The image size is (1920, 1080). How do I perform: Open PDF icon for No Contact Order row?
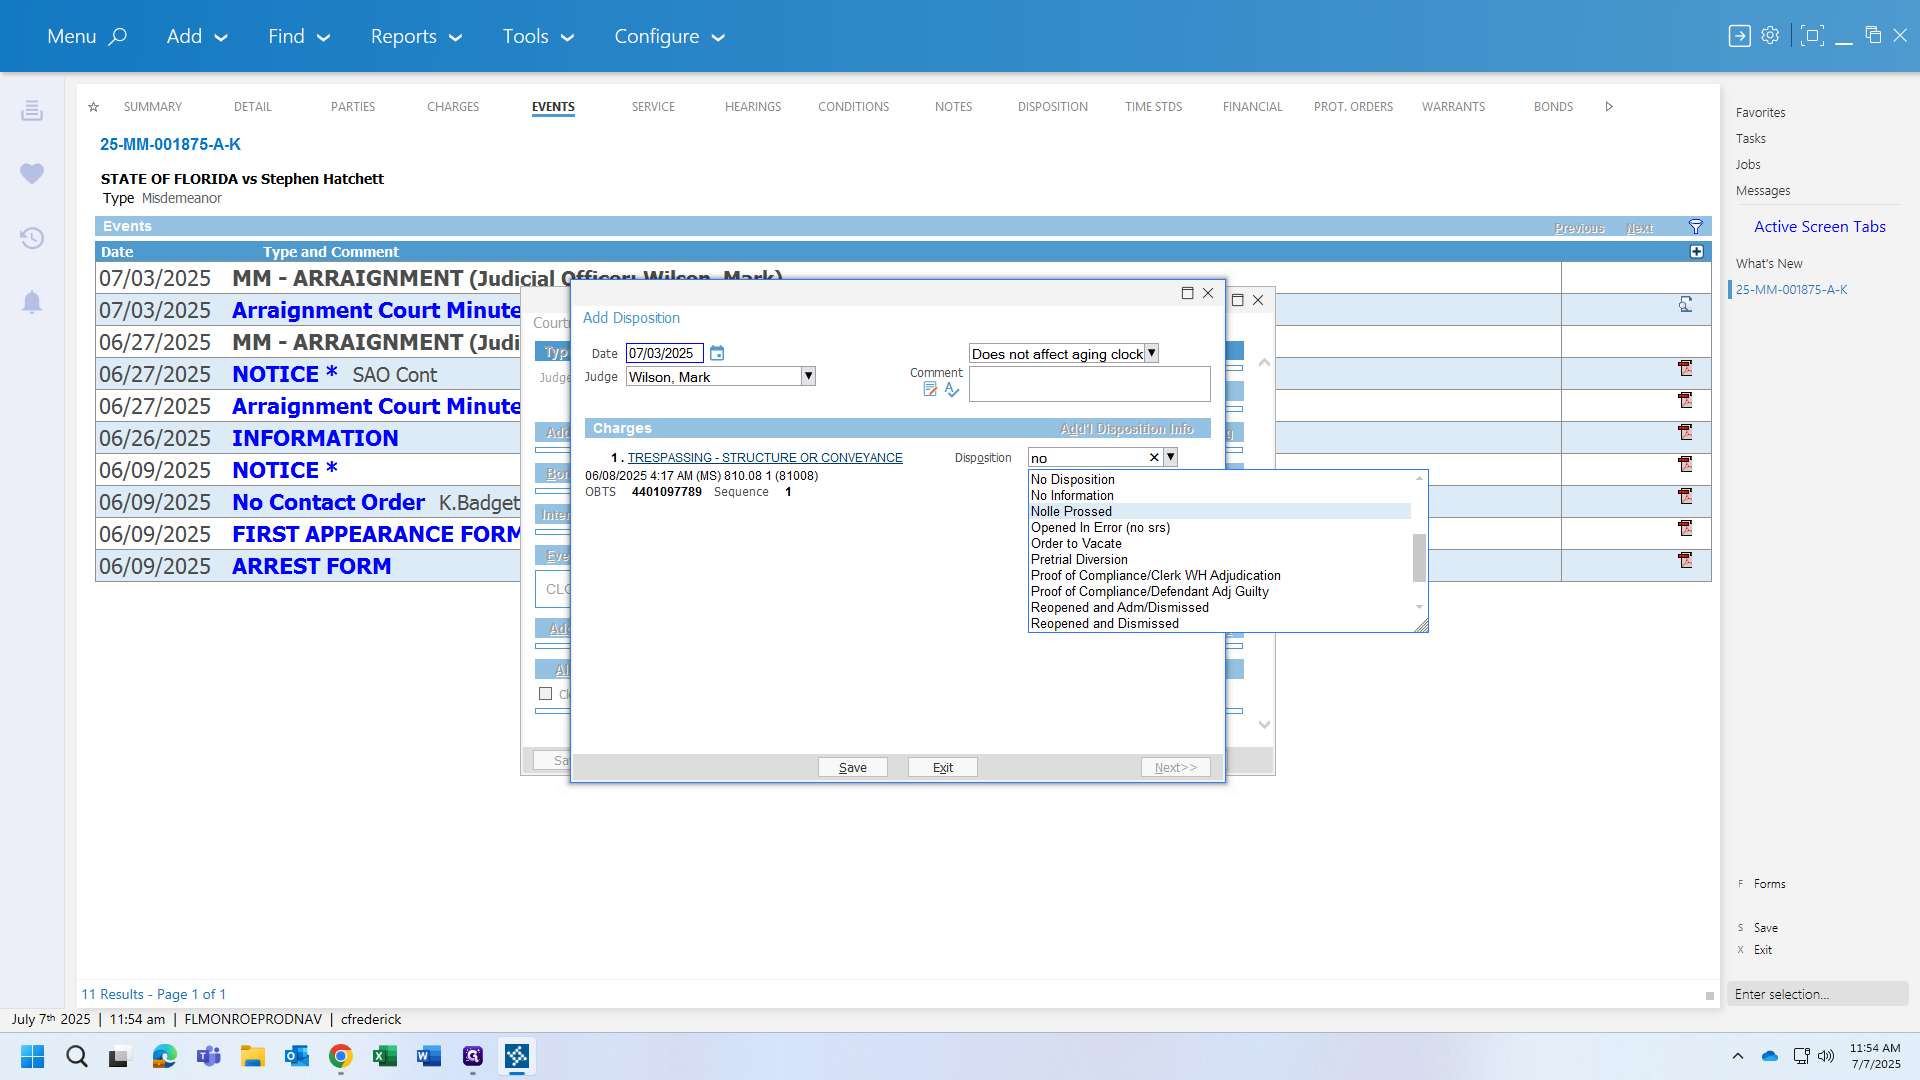(1685, 497)
